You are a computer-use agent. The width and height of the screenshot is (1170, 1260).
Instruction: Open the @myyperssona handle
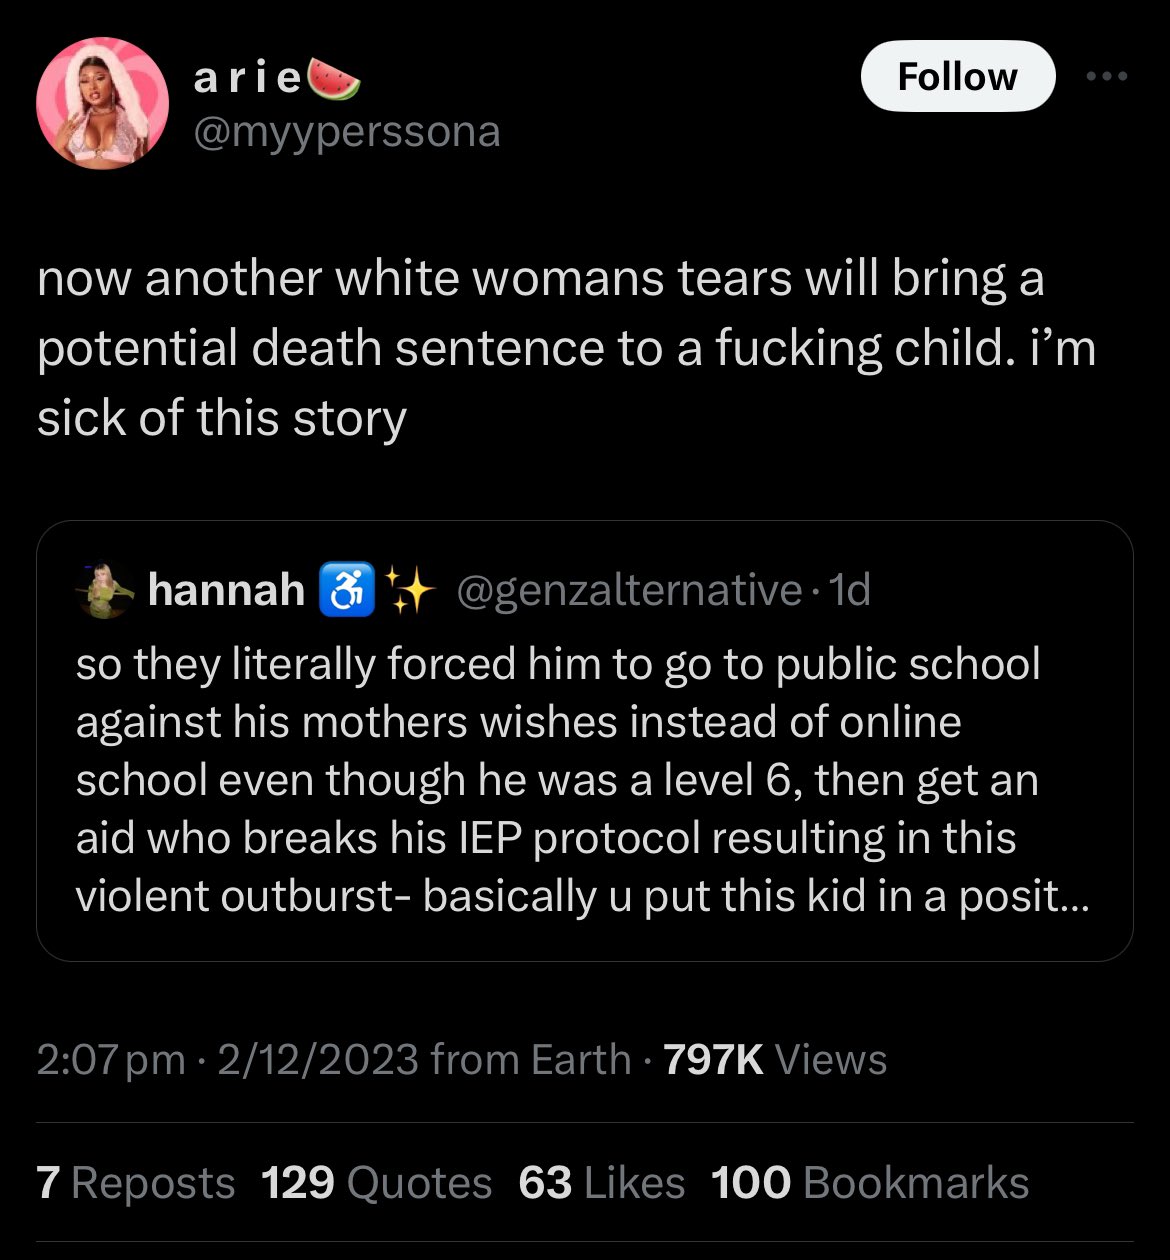[346, 131]
